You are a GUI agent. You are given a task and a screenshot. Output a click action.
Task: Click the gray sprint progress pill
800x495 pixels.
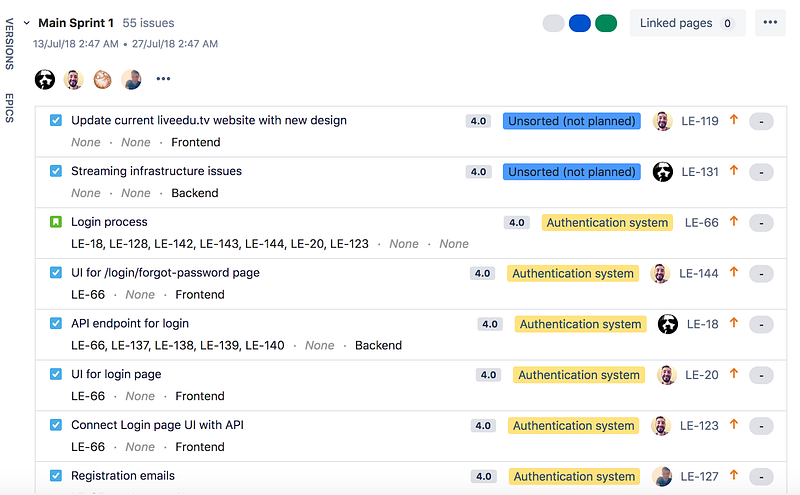554,23
